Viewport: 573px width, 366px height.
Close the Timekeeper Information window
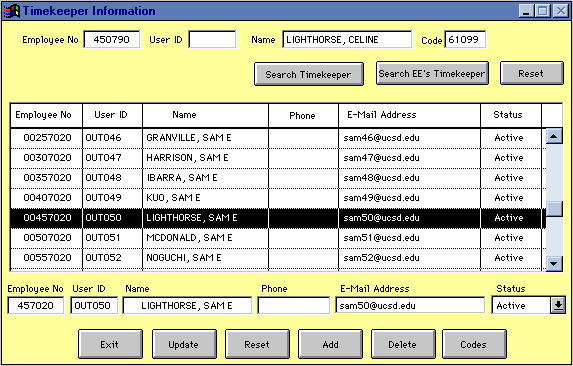561,11
